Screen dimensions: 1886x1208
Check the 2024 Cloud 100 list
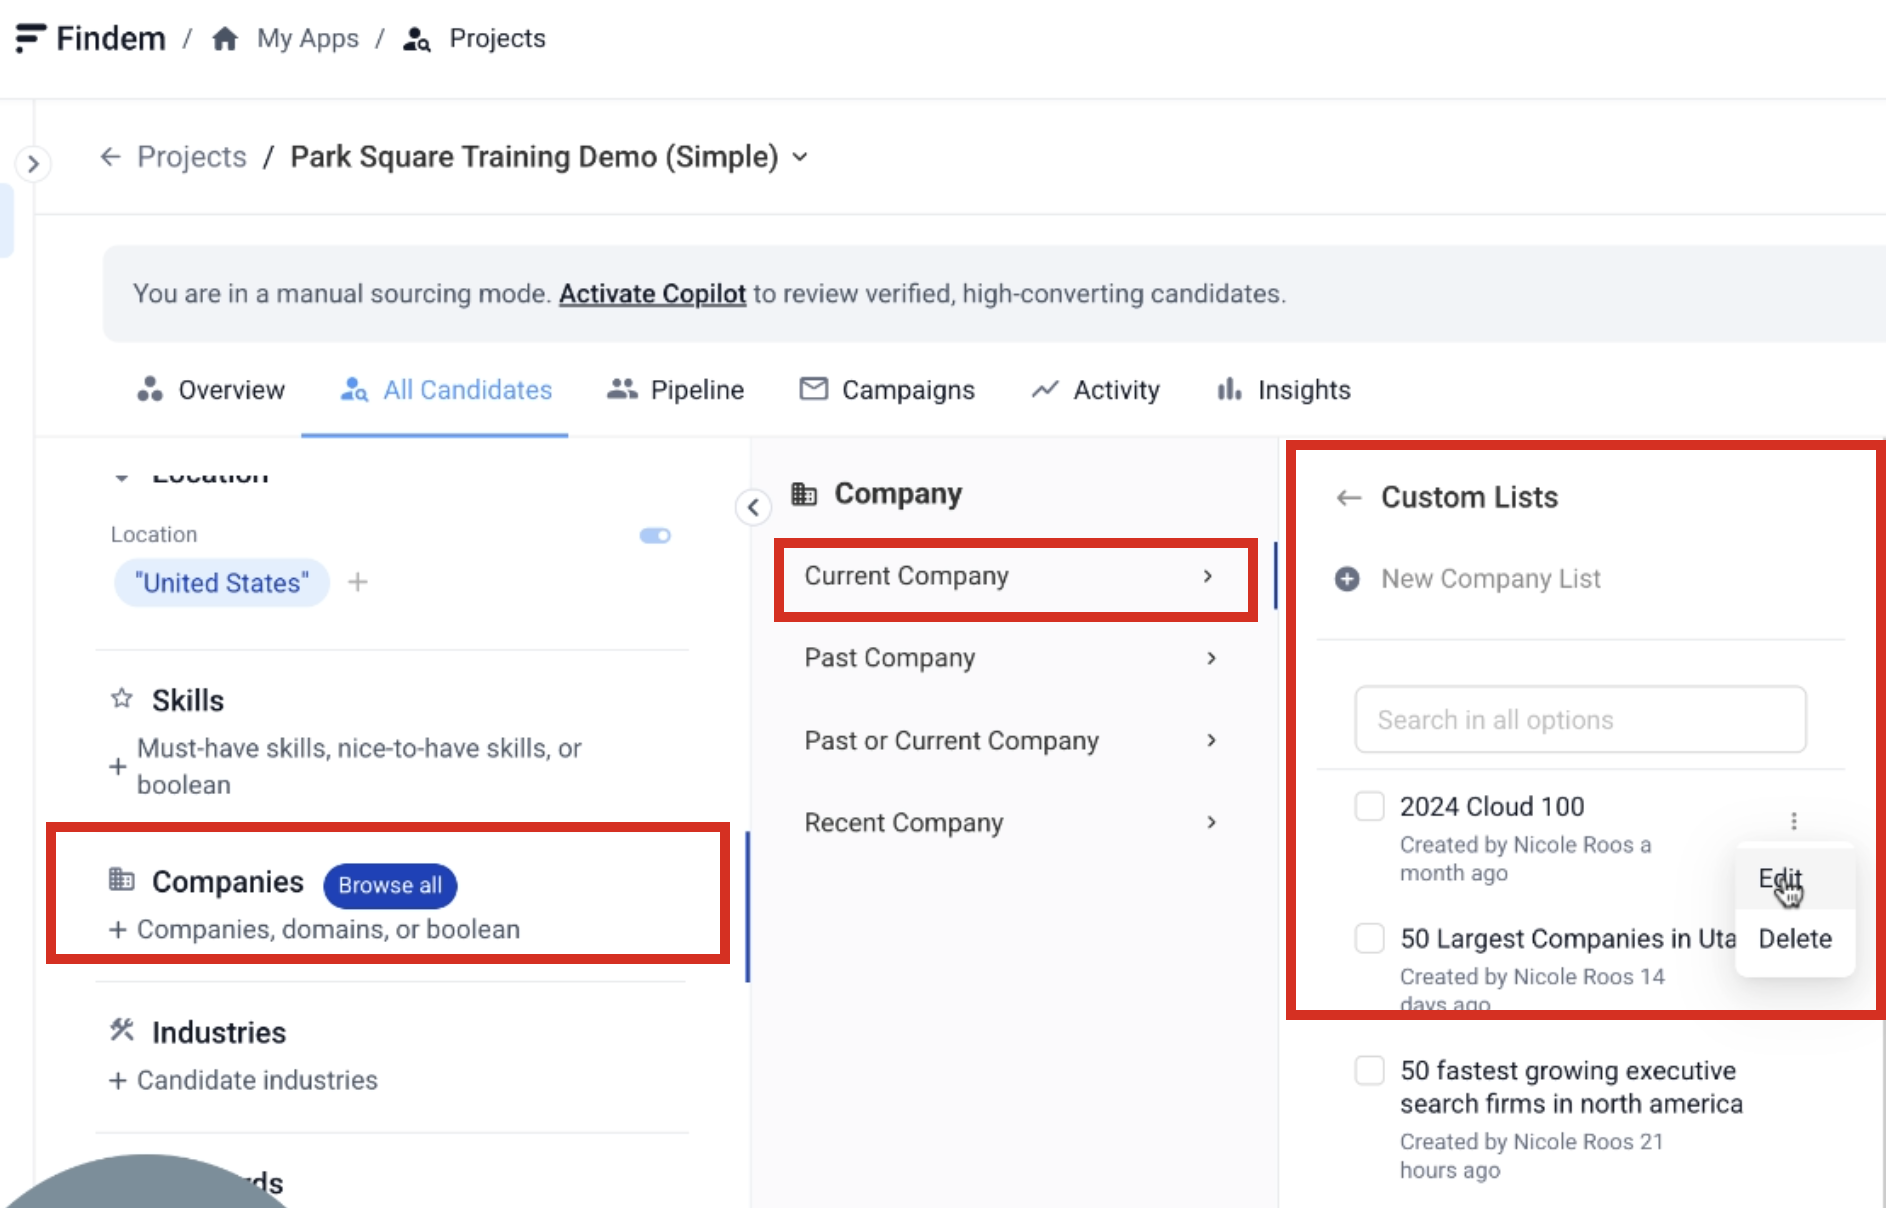coord(1369,806)
